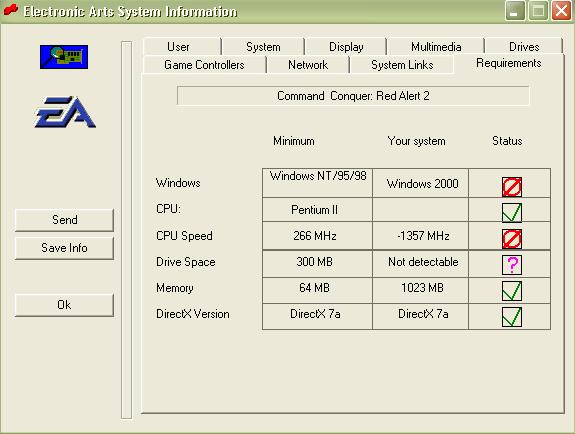
Task: Click the 'CPU Speed' row label
Action: tap(184, 236)
